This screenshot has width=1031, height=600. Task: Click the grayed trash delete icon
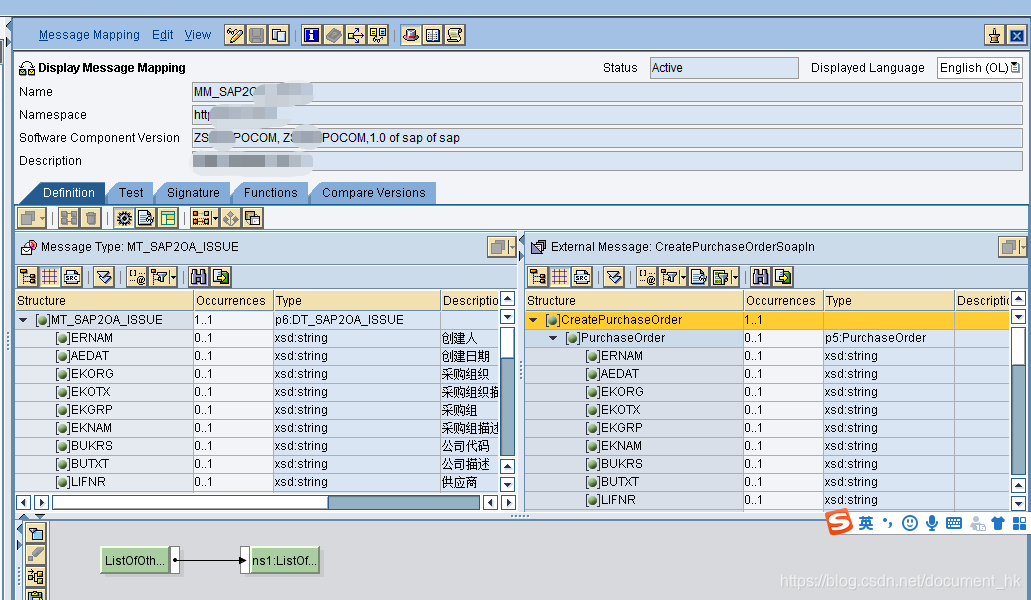click(x=91, y=218)
